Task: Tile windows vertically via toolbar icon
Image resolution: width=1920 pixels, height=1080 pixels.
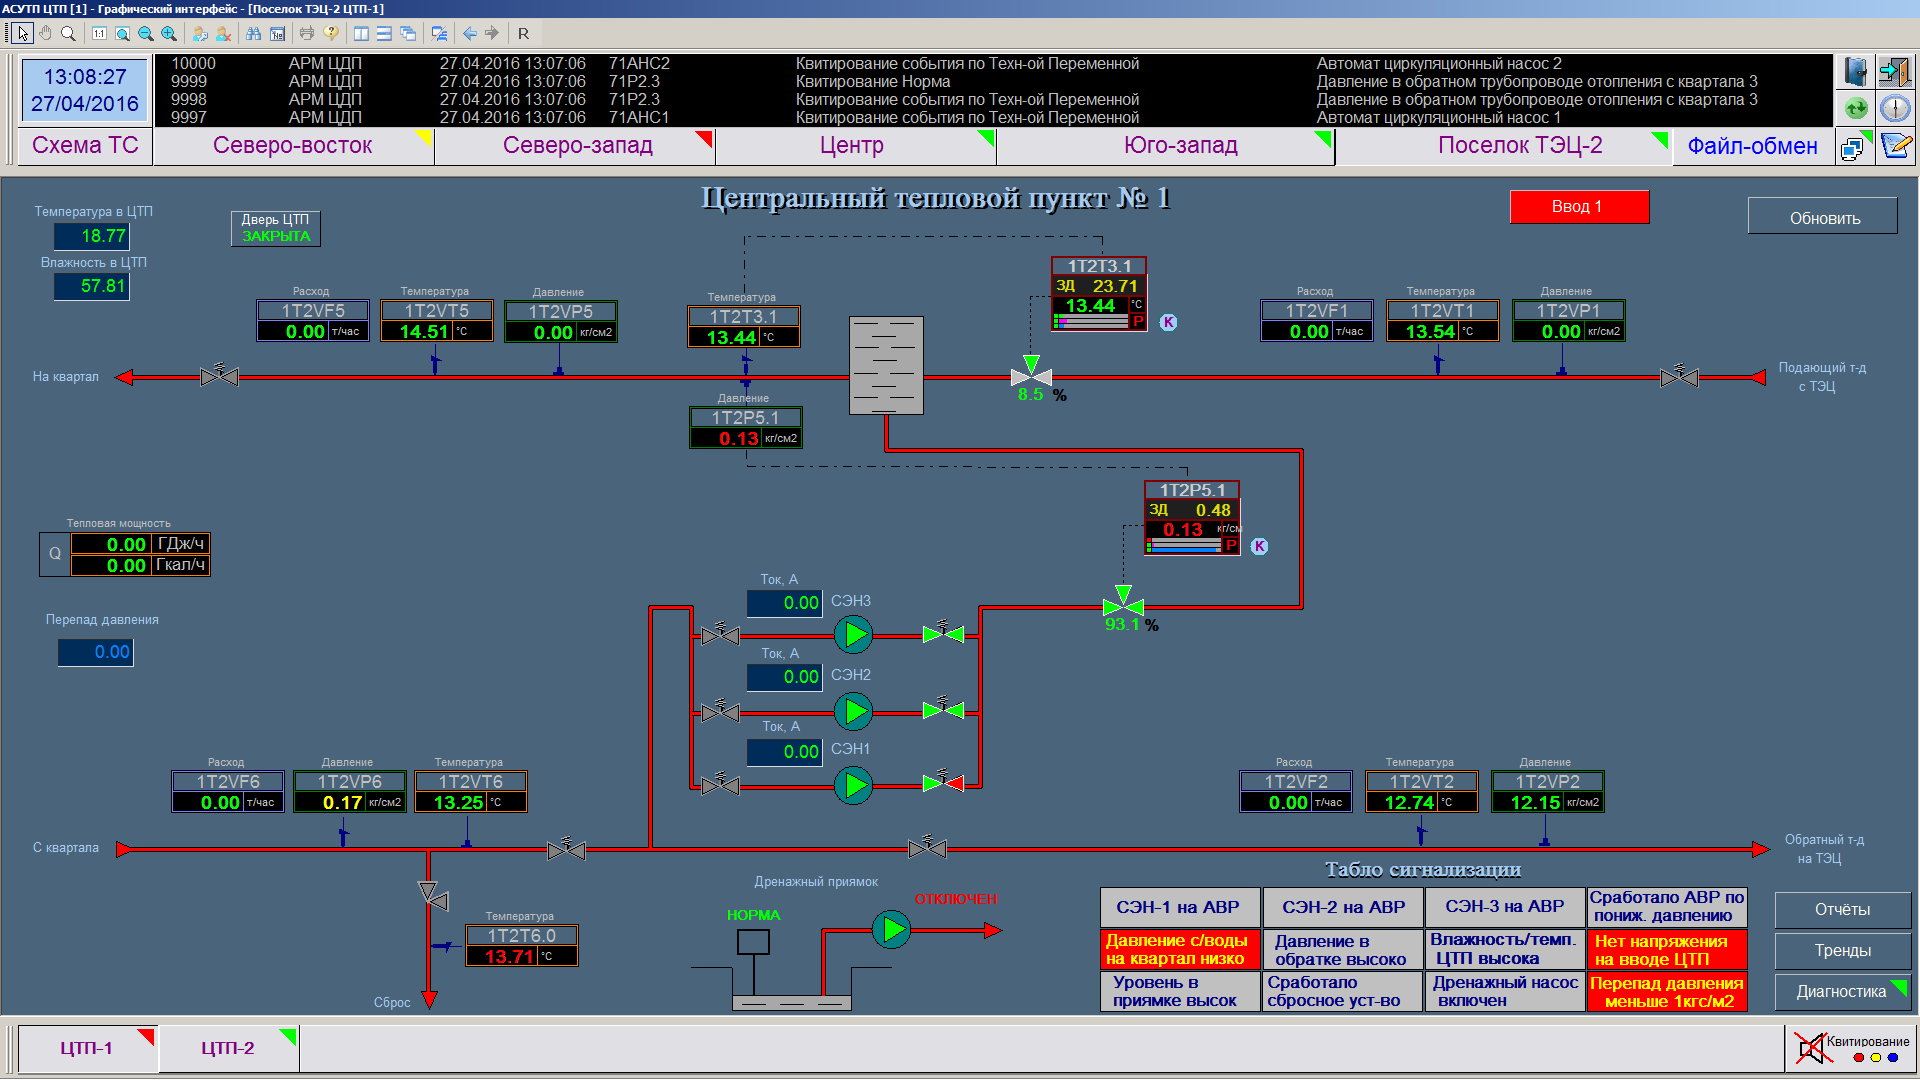Action: 361,33
